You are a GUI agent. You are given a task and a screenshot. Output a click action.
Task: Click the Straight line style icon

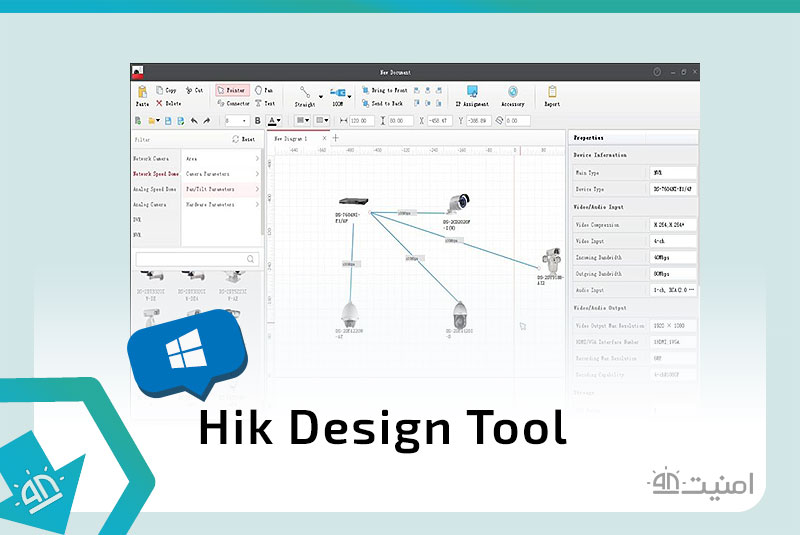coord(305,92)
